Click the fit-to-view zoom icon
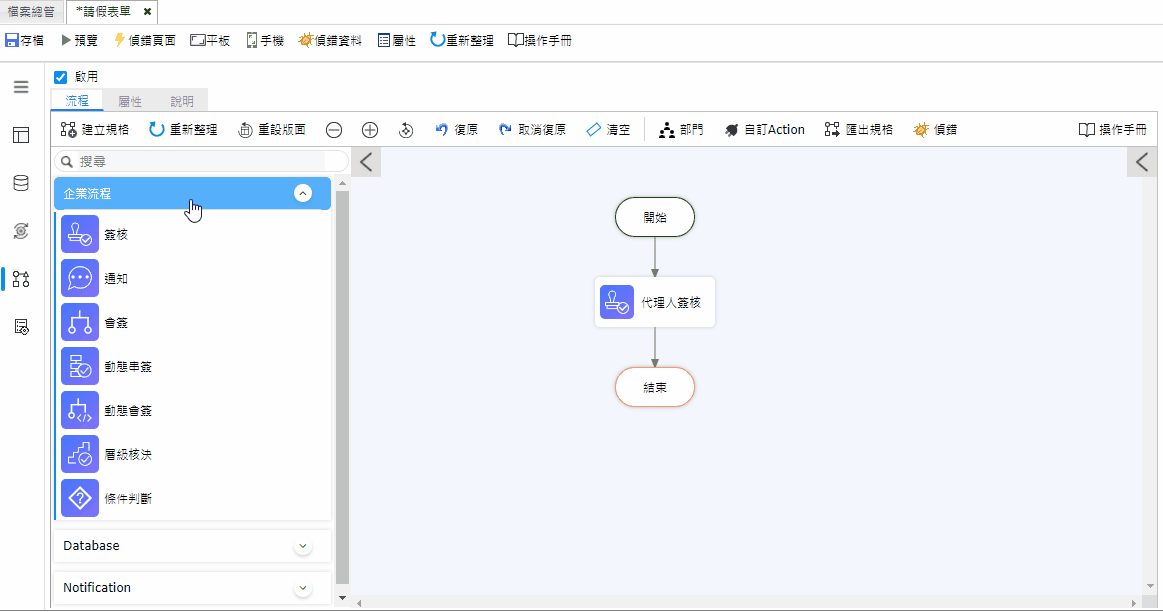Viewport: 1163px width, 612px height. pos(406,130)
